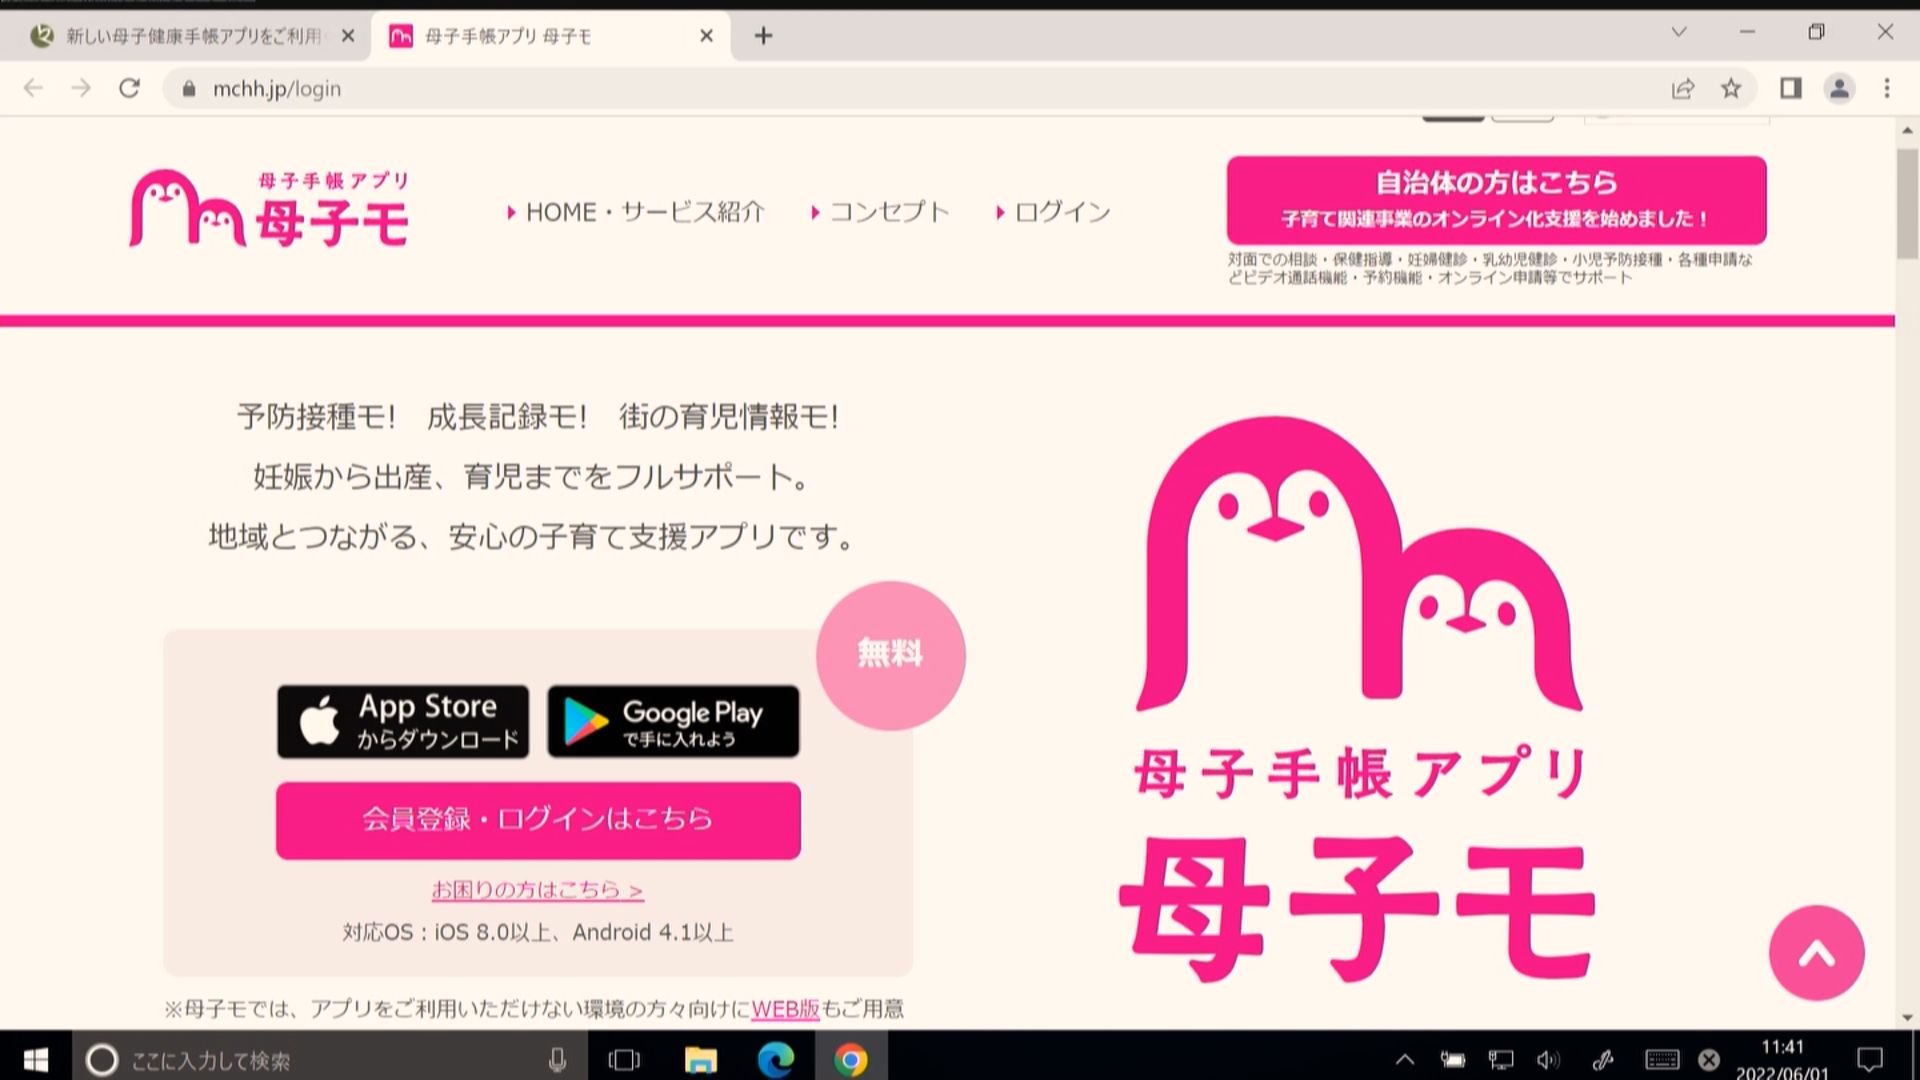The width and height of the screenshot is (1920, 1080).
Task: Close the 母子手帳アプリ 母子モ tab
Action: 706,36
